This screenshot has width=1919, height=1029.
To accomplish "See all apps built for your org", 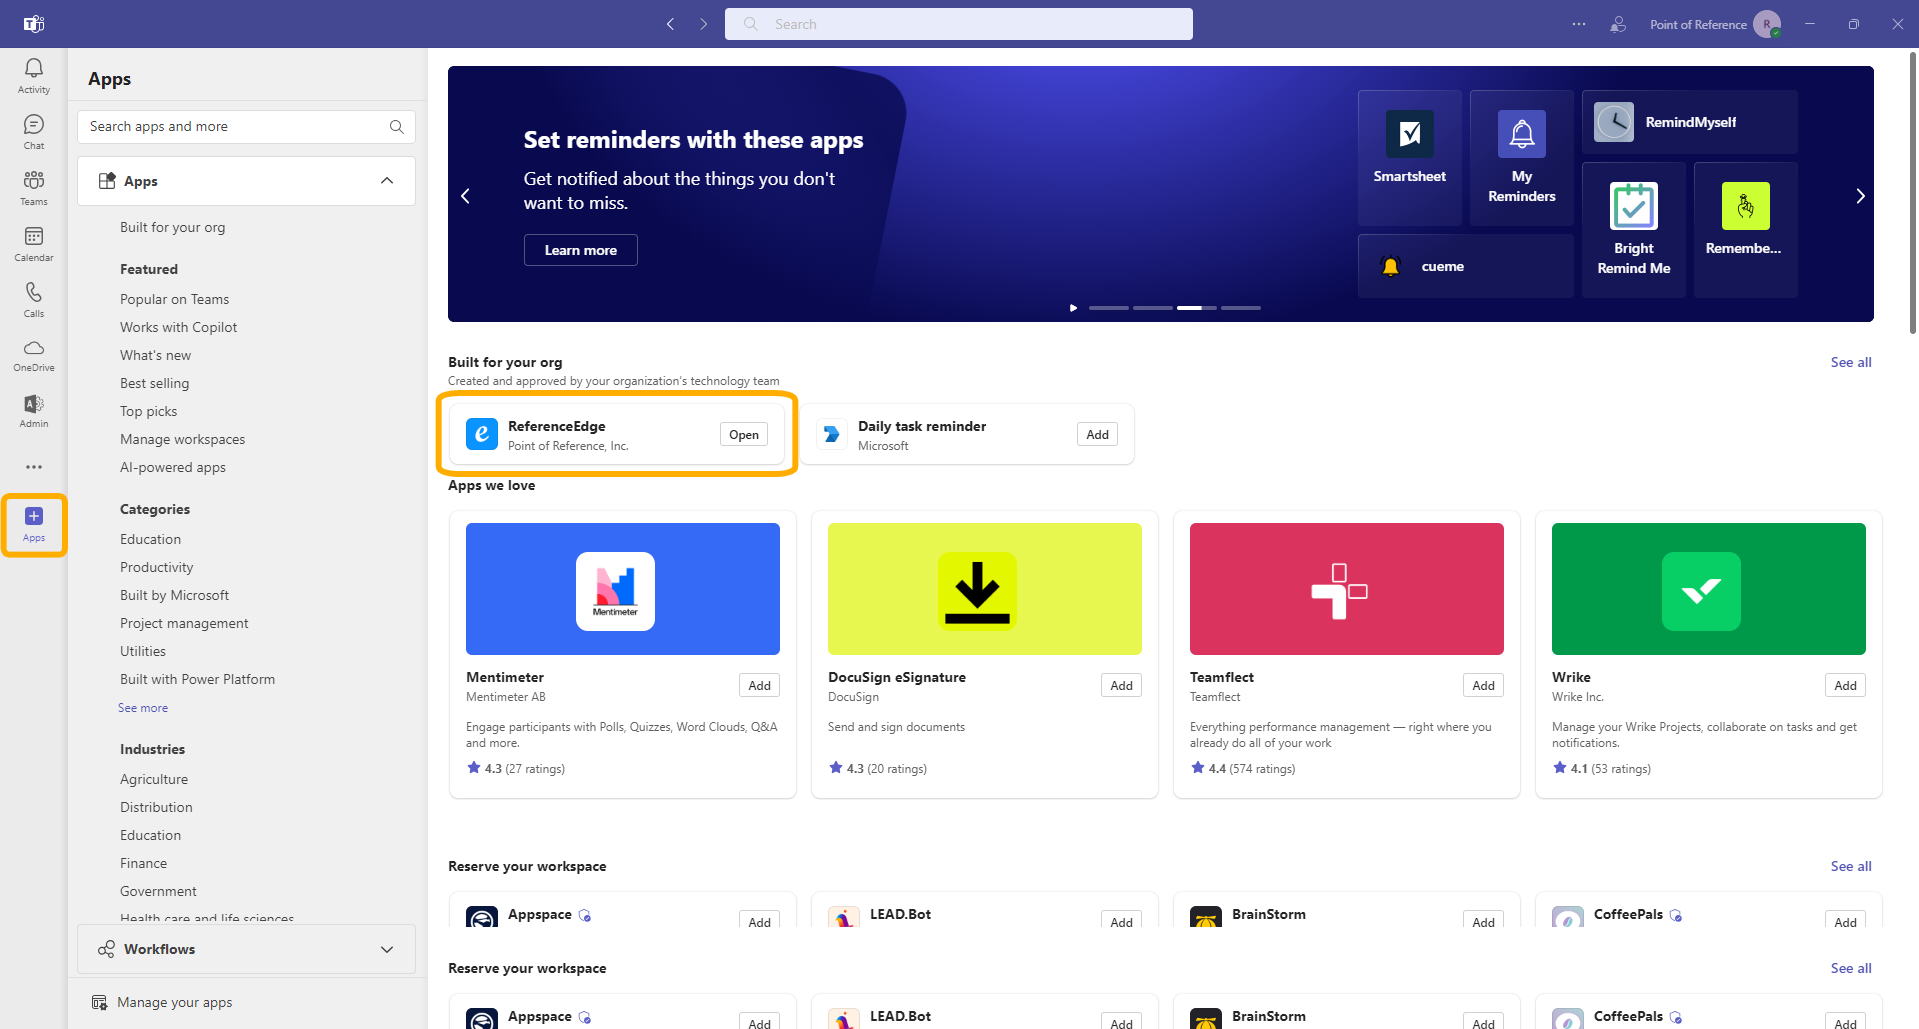I will click(x=1850, y=362).
